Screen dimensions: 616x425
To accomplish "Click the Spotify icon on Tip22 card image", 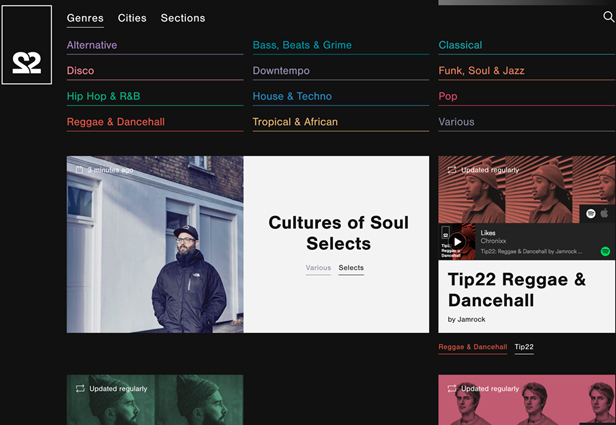I will click(x=590, y=213).
